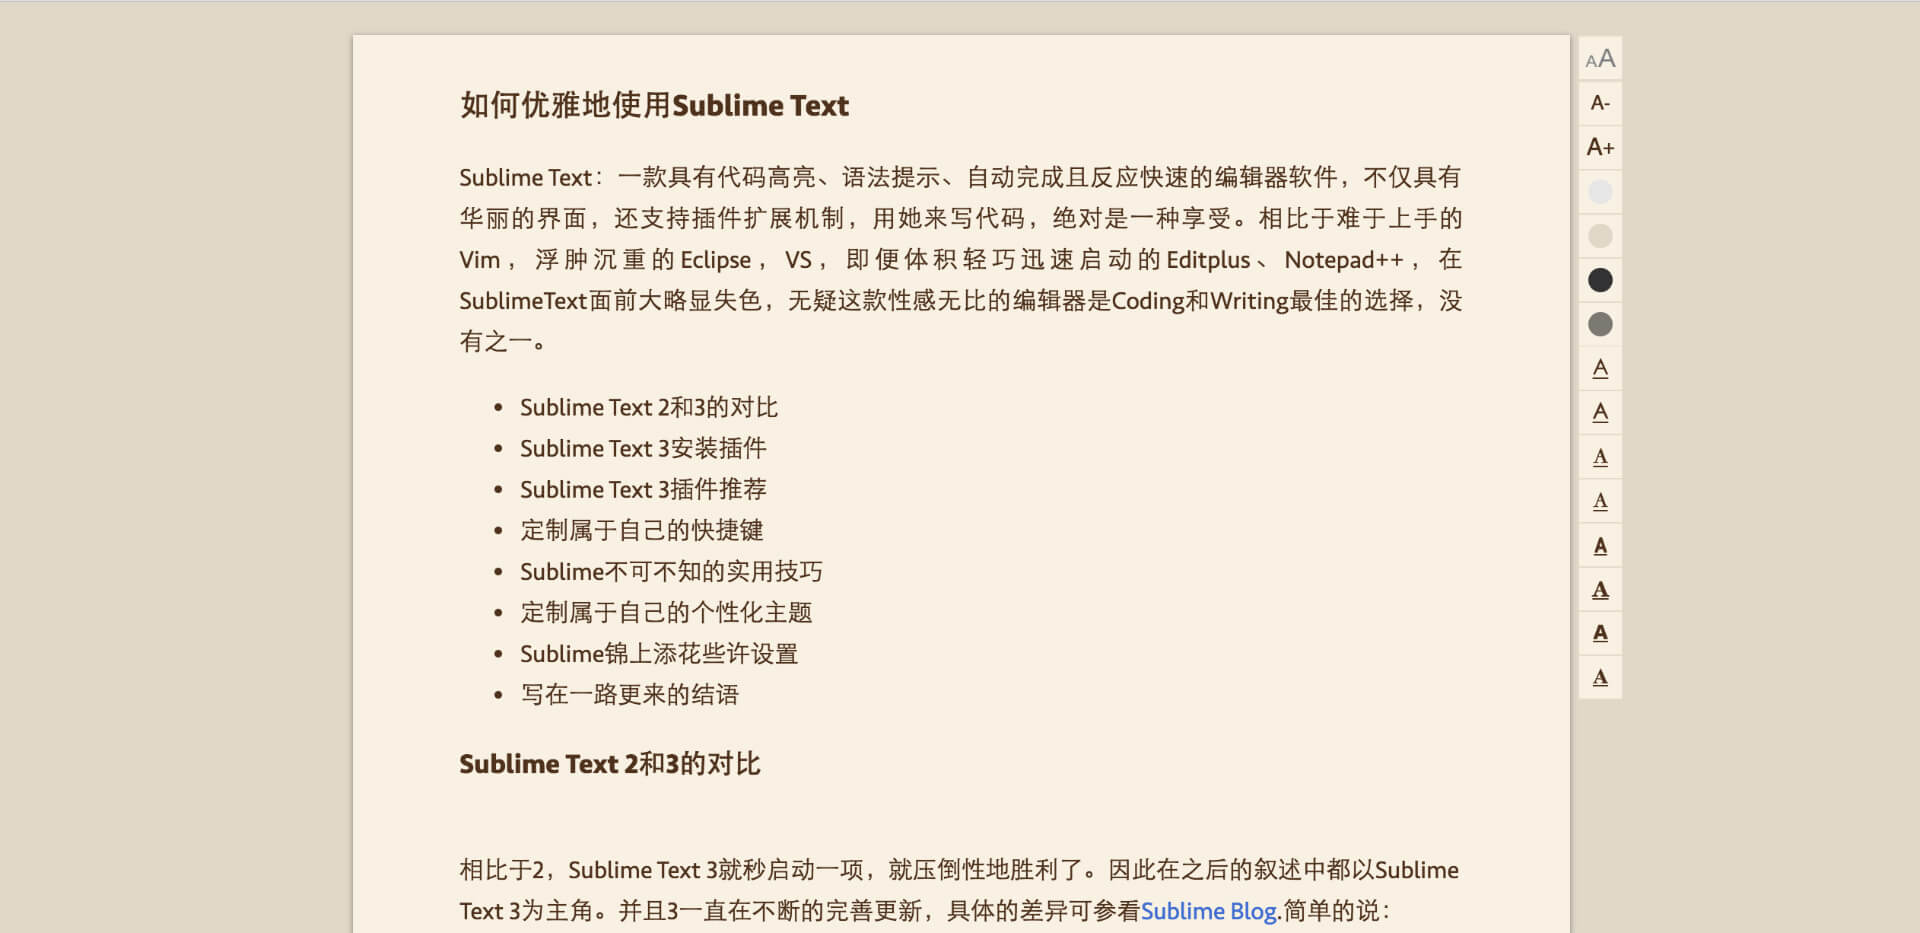Decrease font size with A- button
The height and width of the screenshot is (933, 1920).
(x=1600, y=103)
